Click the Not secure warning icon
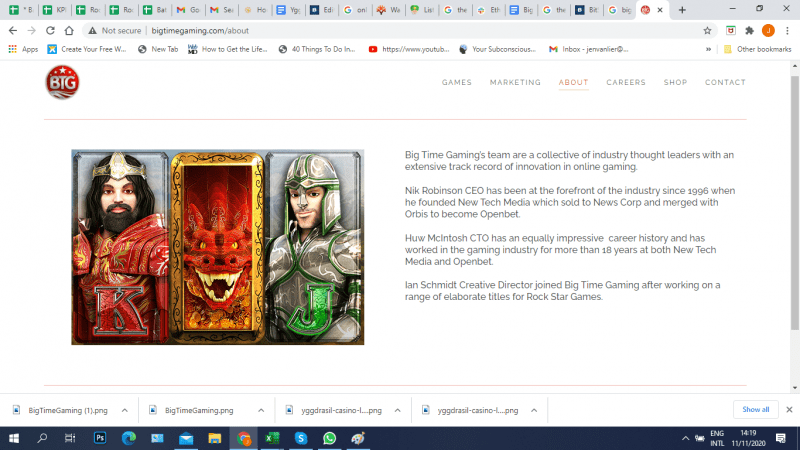800x450 pixels. (92, 31)
